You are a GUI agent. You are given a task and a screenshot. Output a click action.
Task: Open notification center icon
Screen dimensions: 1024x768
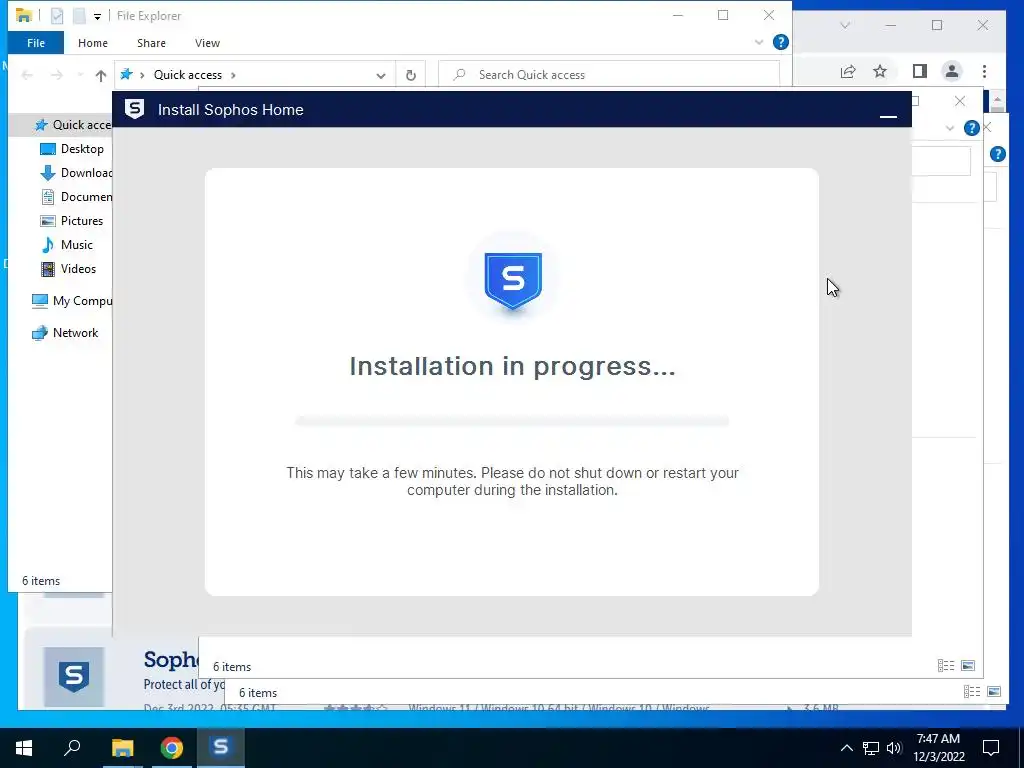click(x=991, y=748)
